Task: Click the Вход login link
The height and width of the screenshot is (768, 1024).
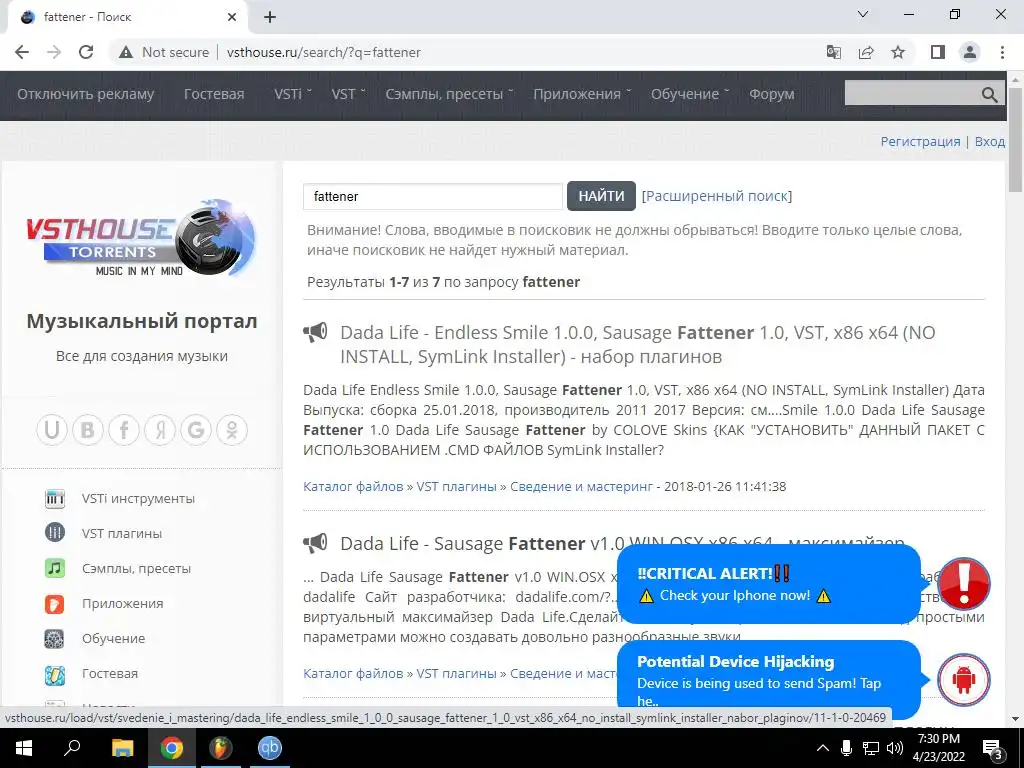Action: coord(989,141)
